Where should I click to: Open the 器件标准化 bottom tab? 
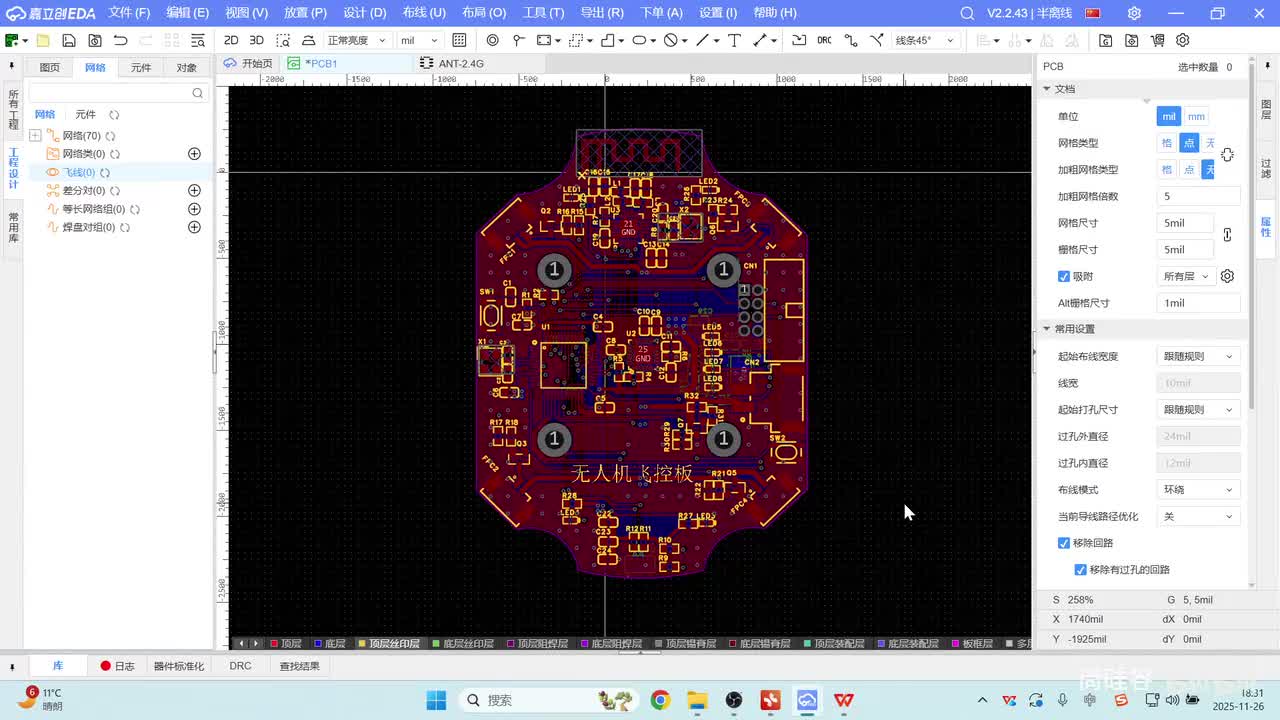pyautogui.click(x=179, y=666)
